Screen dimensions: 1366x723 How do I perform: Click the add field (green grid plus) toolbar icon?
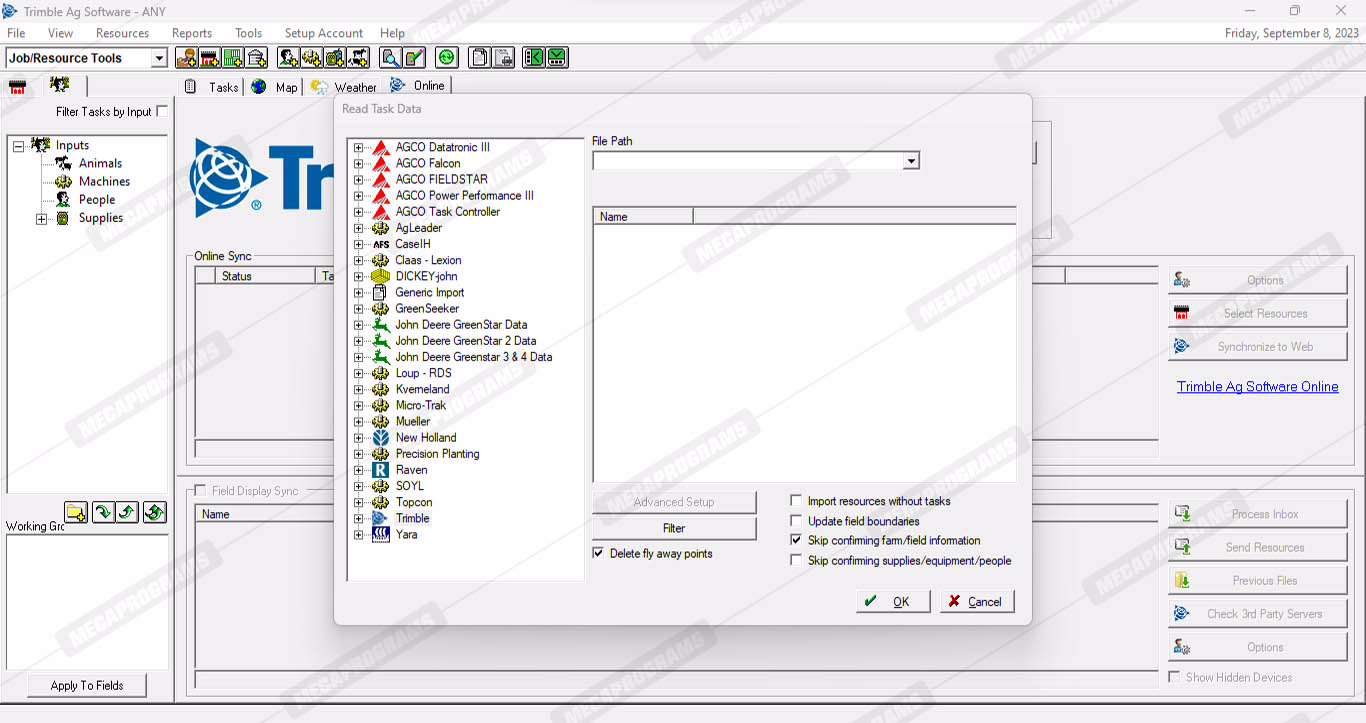[233, 58]
